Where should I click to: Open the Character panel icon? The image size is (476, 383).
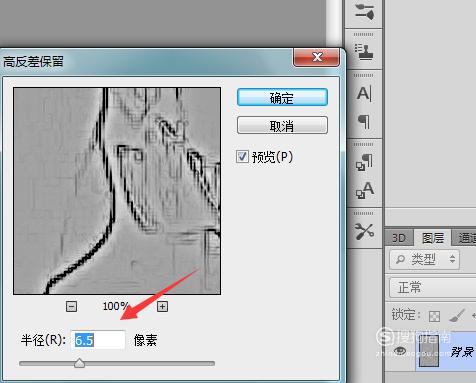coord(364,93)
